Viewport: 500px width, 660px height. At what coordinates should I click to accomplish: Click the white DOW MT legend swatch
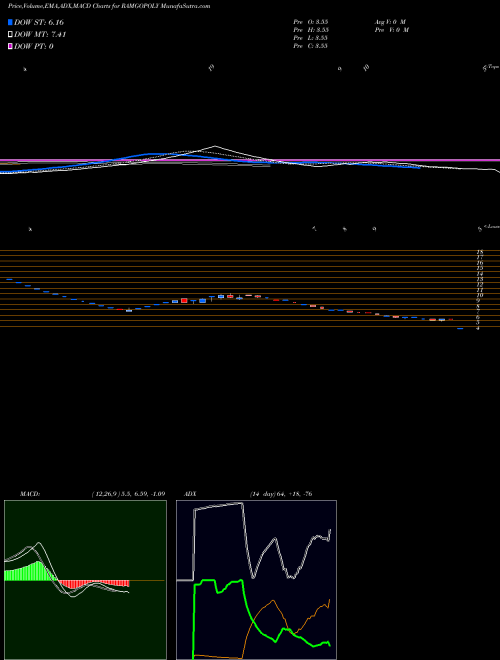click(10, 34)
